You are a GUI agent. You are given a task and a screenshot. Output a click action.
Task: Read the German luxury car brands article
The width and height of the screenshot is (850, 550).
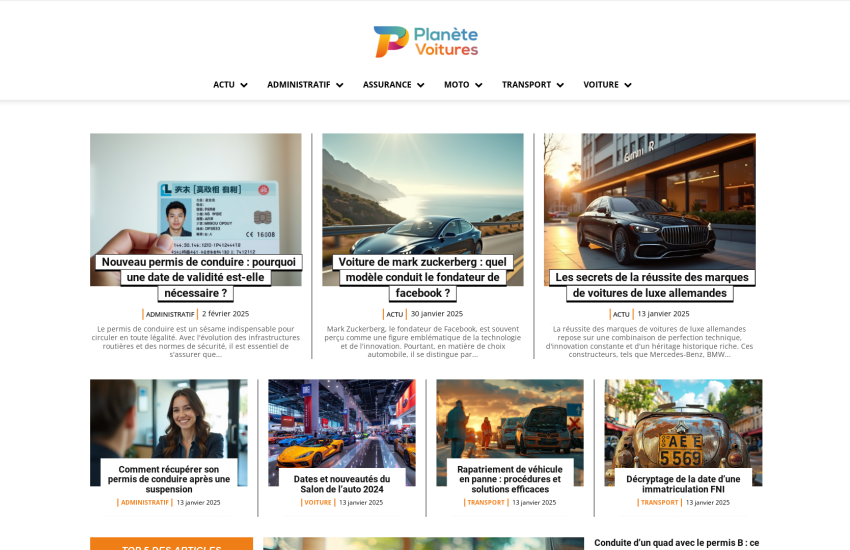point(652,285)
